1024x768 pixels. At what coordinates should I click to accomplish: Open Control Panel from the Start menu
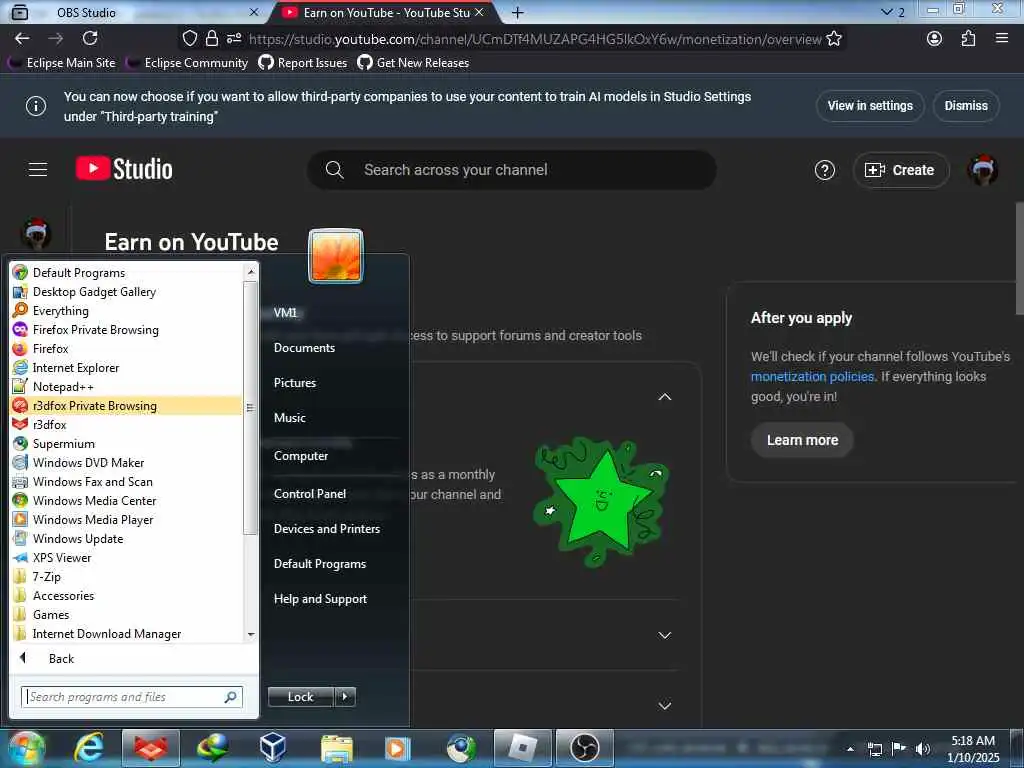(310, 494)
